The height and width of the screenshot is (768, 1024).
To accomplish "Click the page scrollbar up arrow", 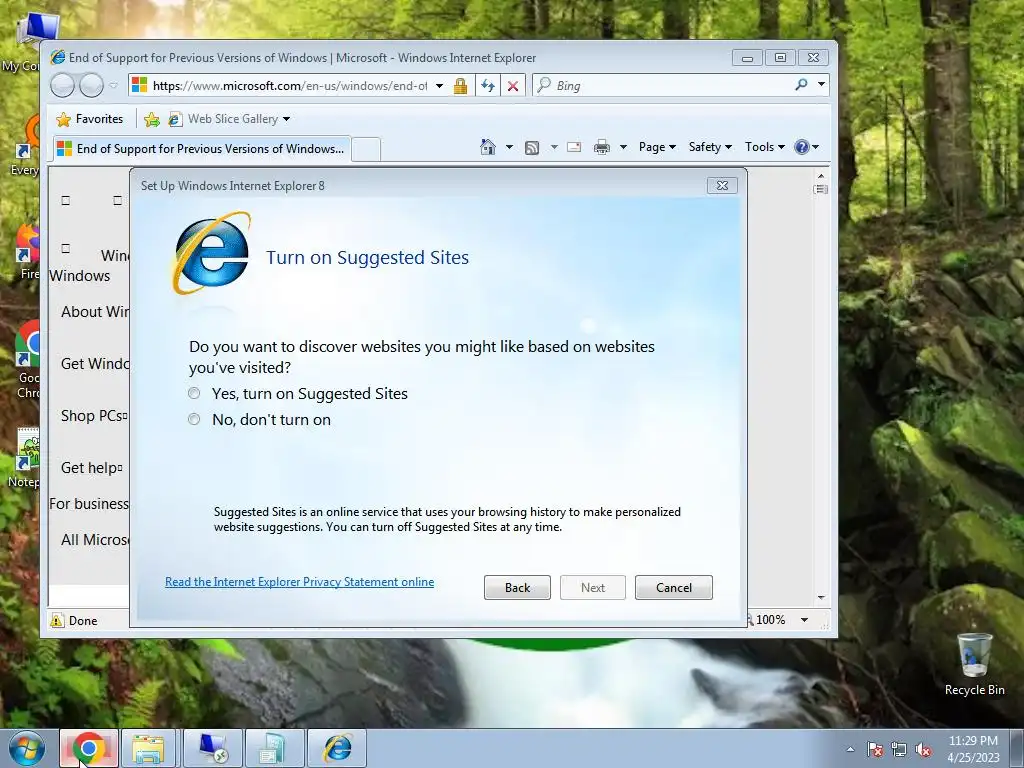I will point(822,176).
